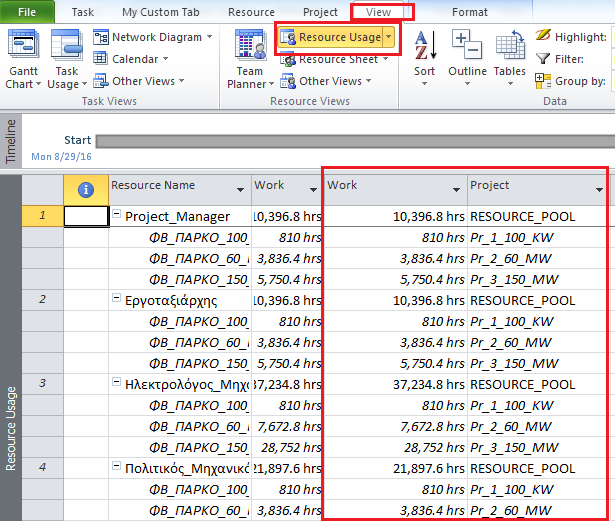Open the Outline button

[x=467, y=57]
